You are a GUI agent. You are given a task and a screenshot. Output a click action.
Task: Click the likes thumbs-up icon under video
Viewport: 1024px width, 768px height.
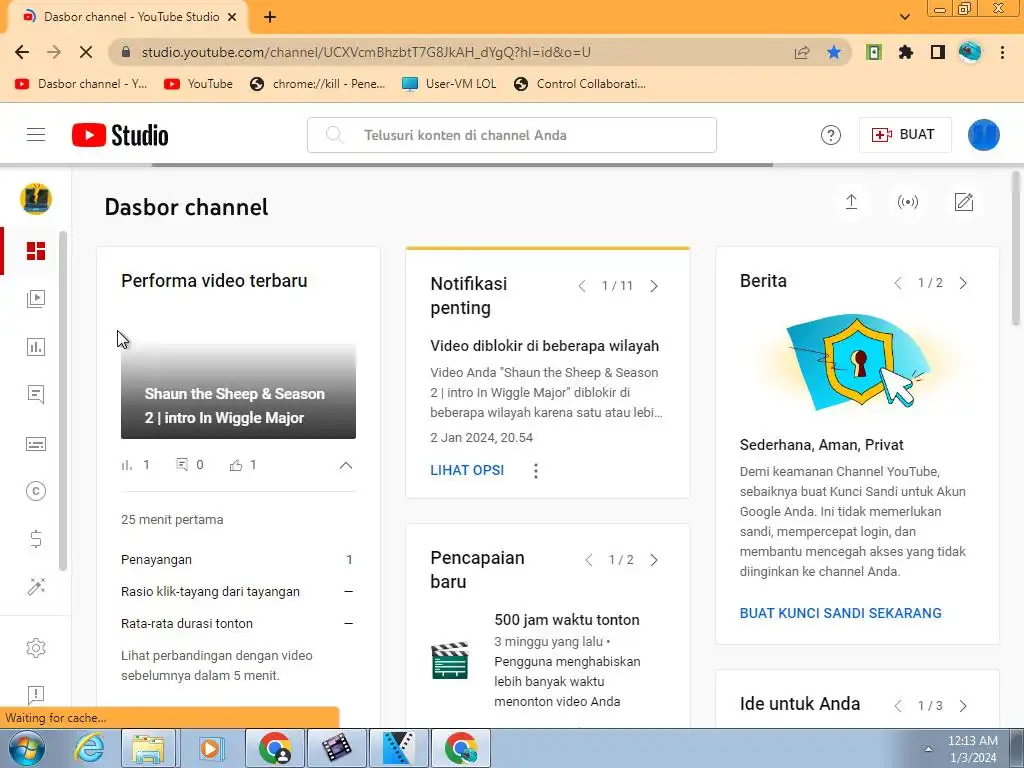236,465
